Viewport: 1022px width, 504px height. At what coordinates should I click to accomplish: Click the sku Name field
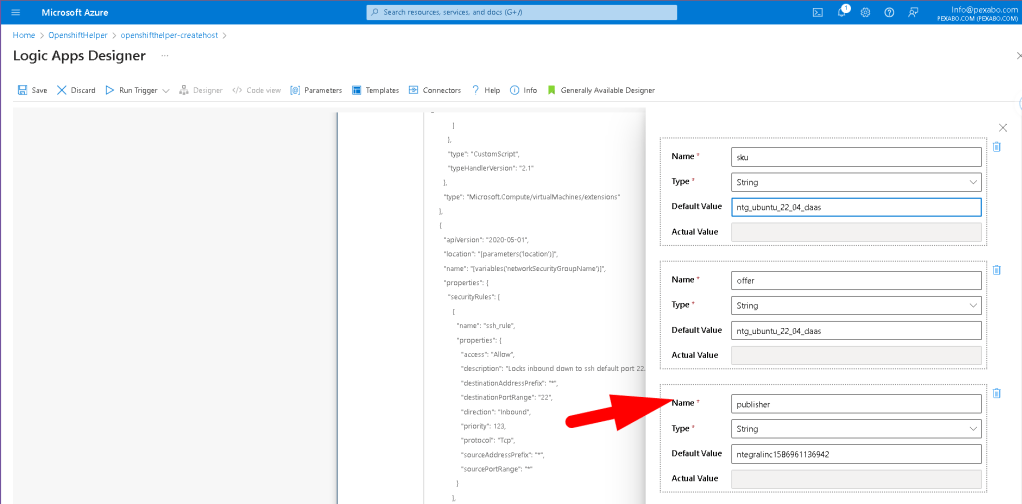click(x=856, y=157)
